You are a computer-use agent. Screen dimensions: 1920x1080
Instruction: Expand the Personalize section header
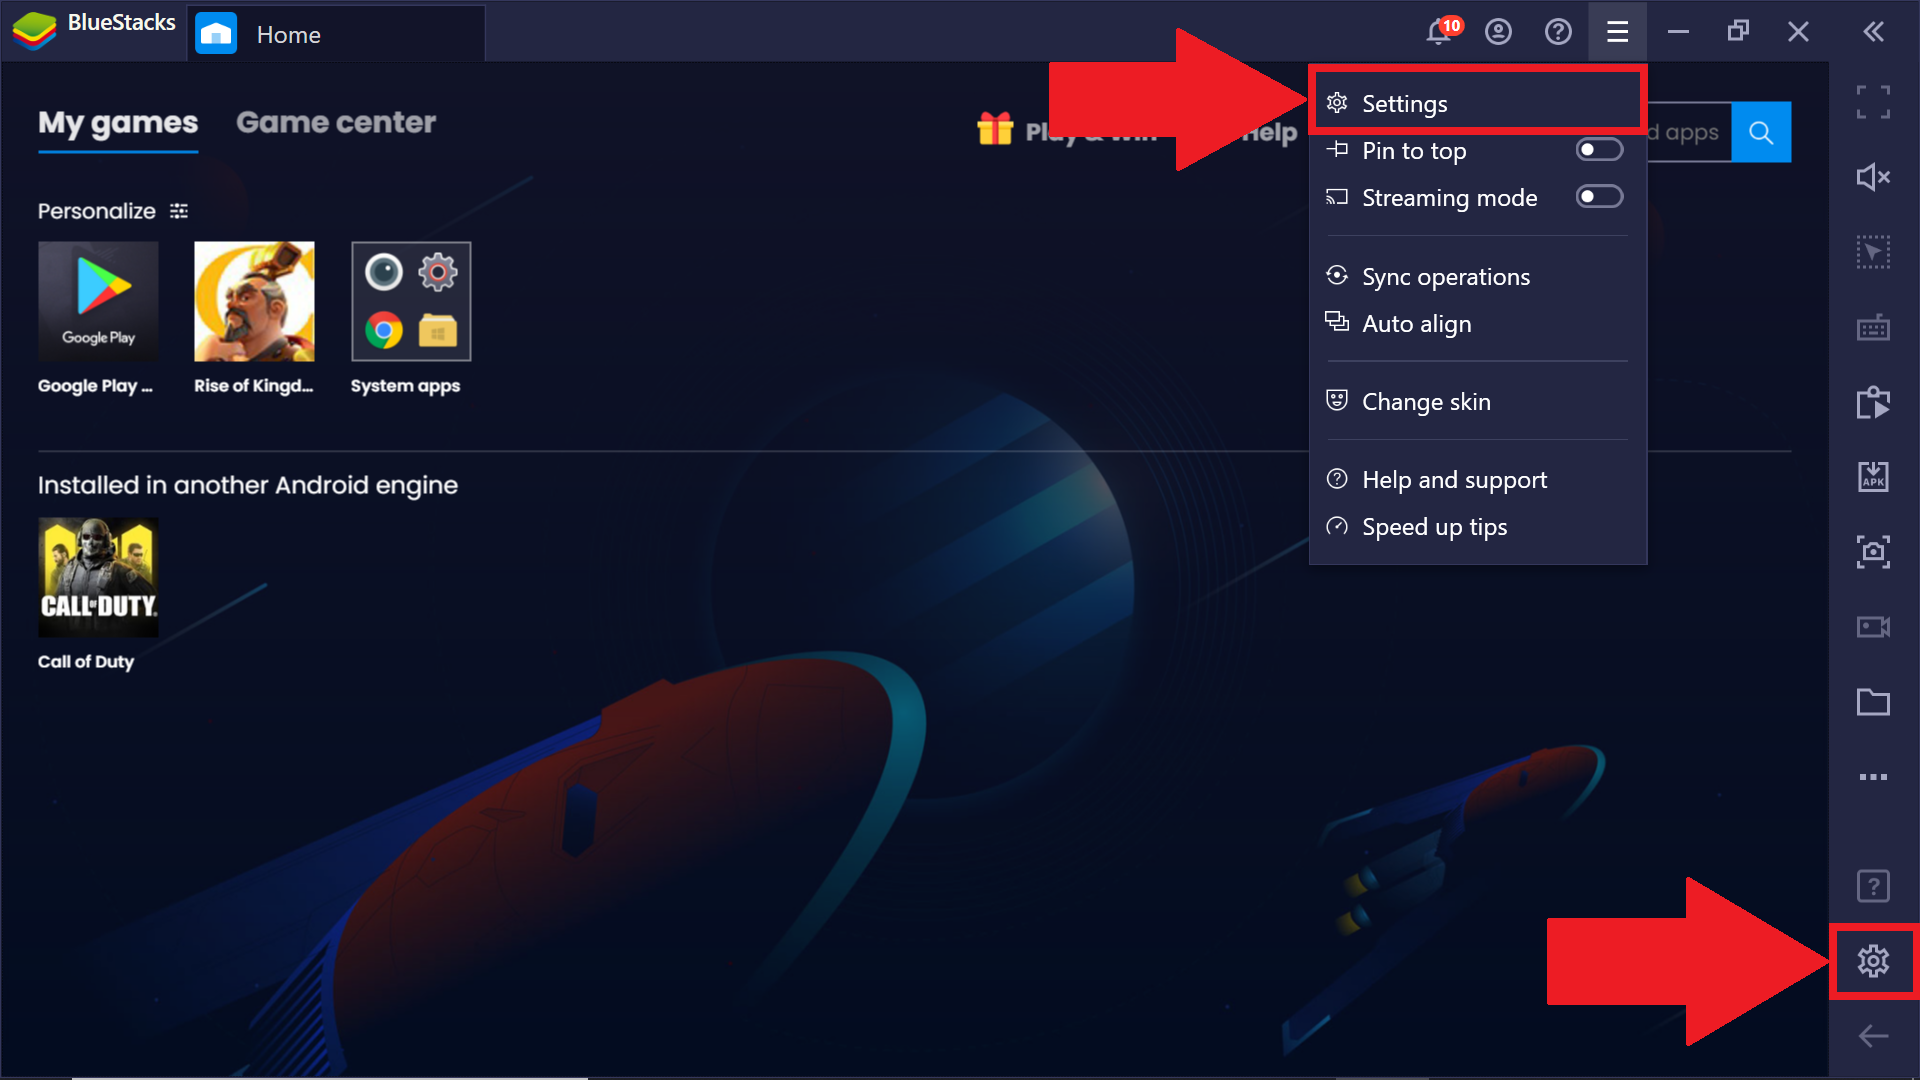[178, 210]
